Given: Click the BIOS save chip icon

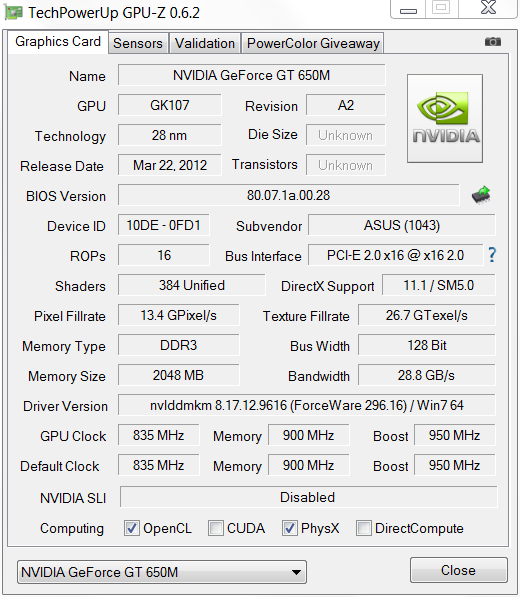Looking at the screenshot, I should click(x=481, y=195).
